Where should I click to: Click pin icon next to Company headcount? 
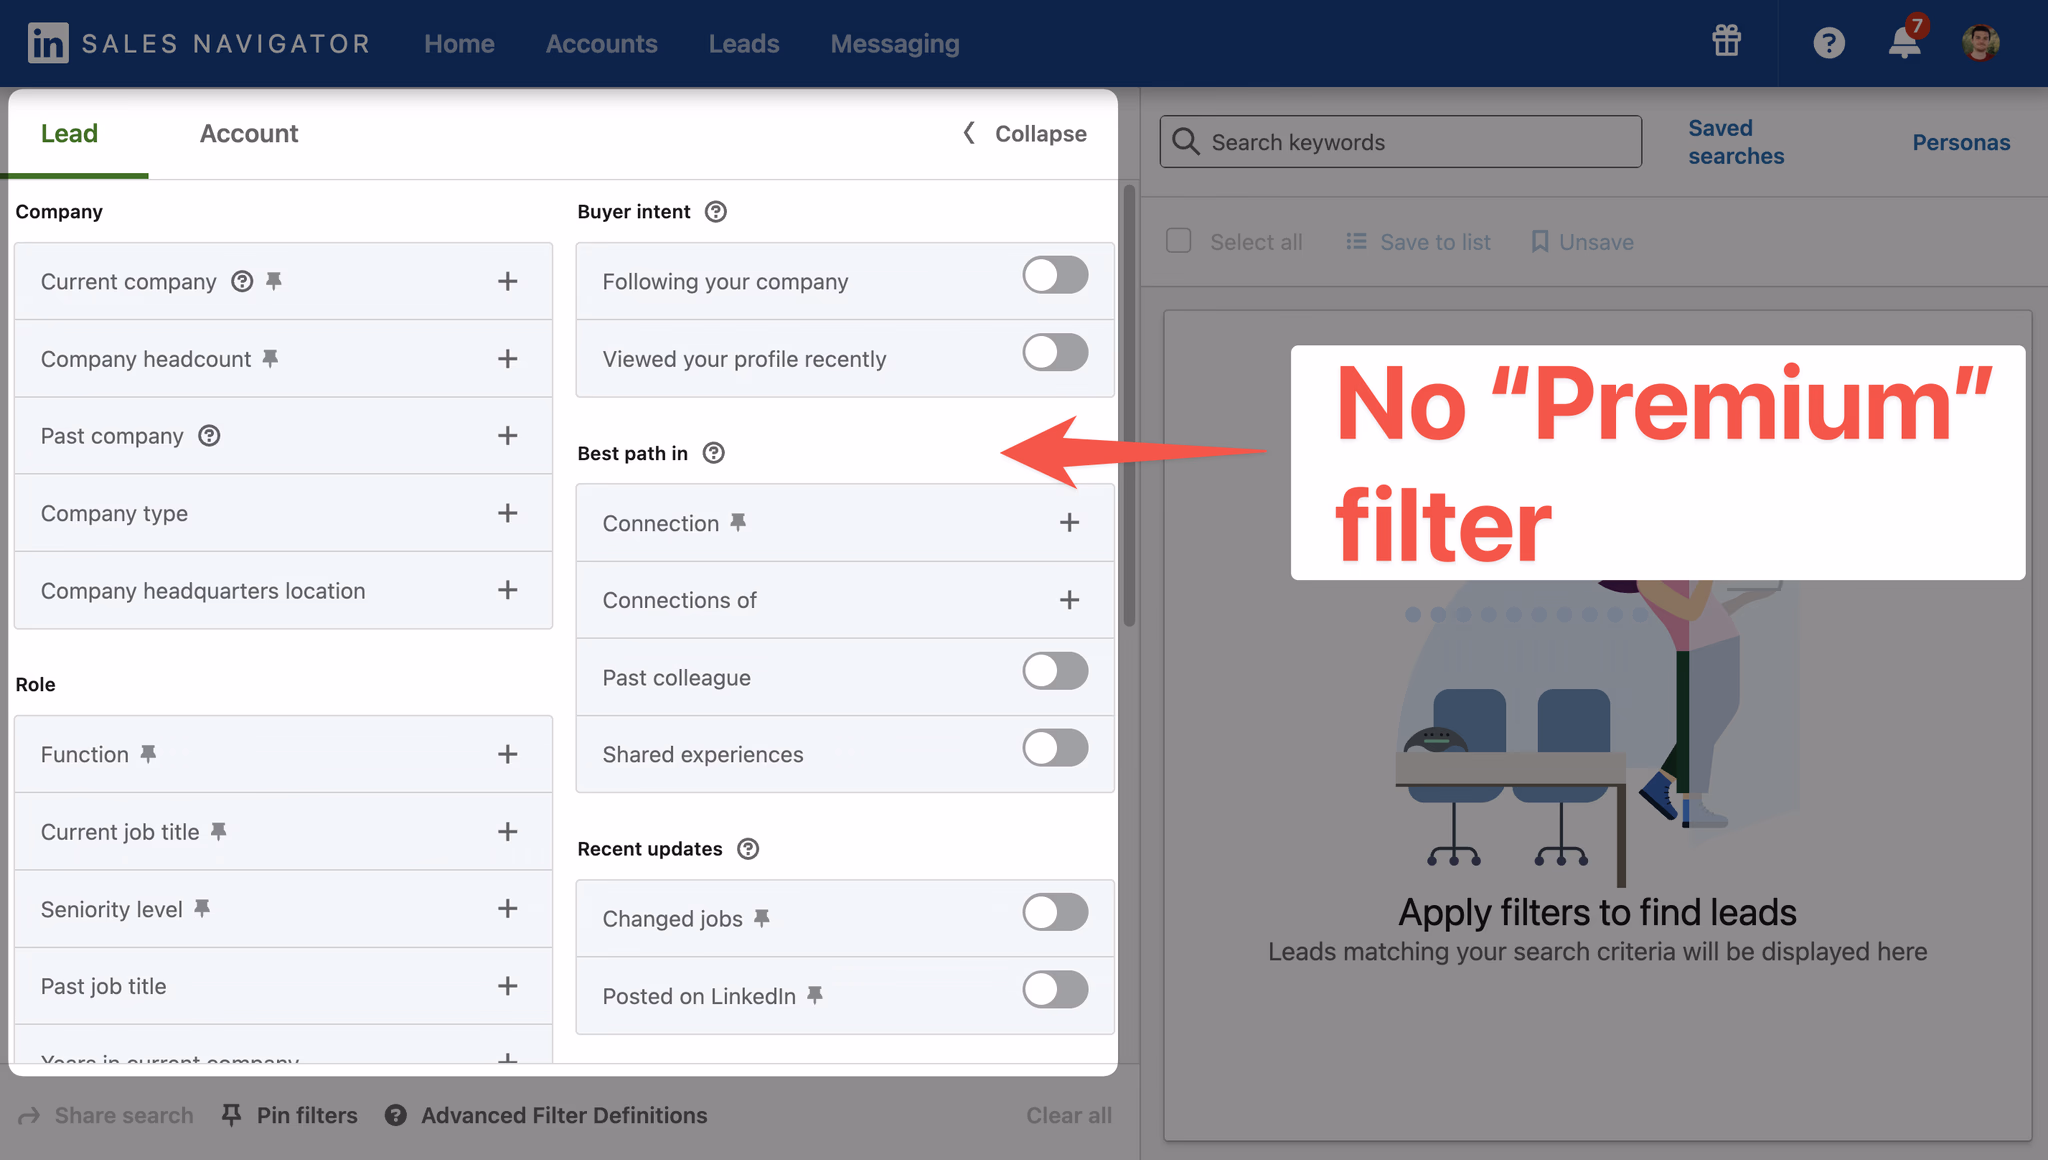[270, 358]
